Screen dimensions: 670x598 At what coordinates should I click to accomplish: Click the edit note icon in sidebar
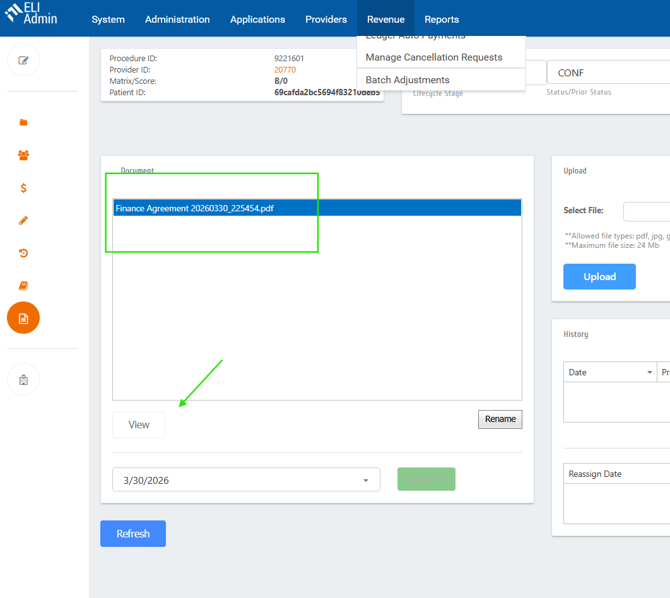23,60
